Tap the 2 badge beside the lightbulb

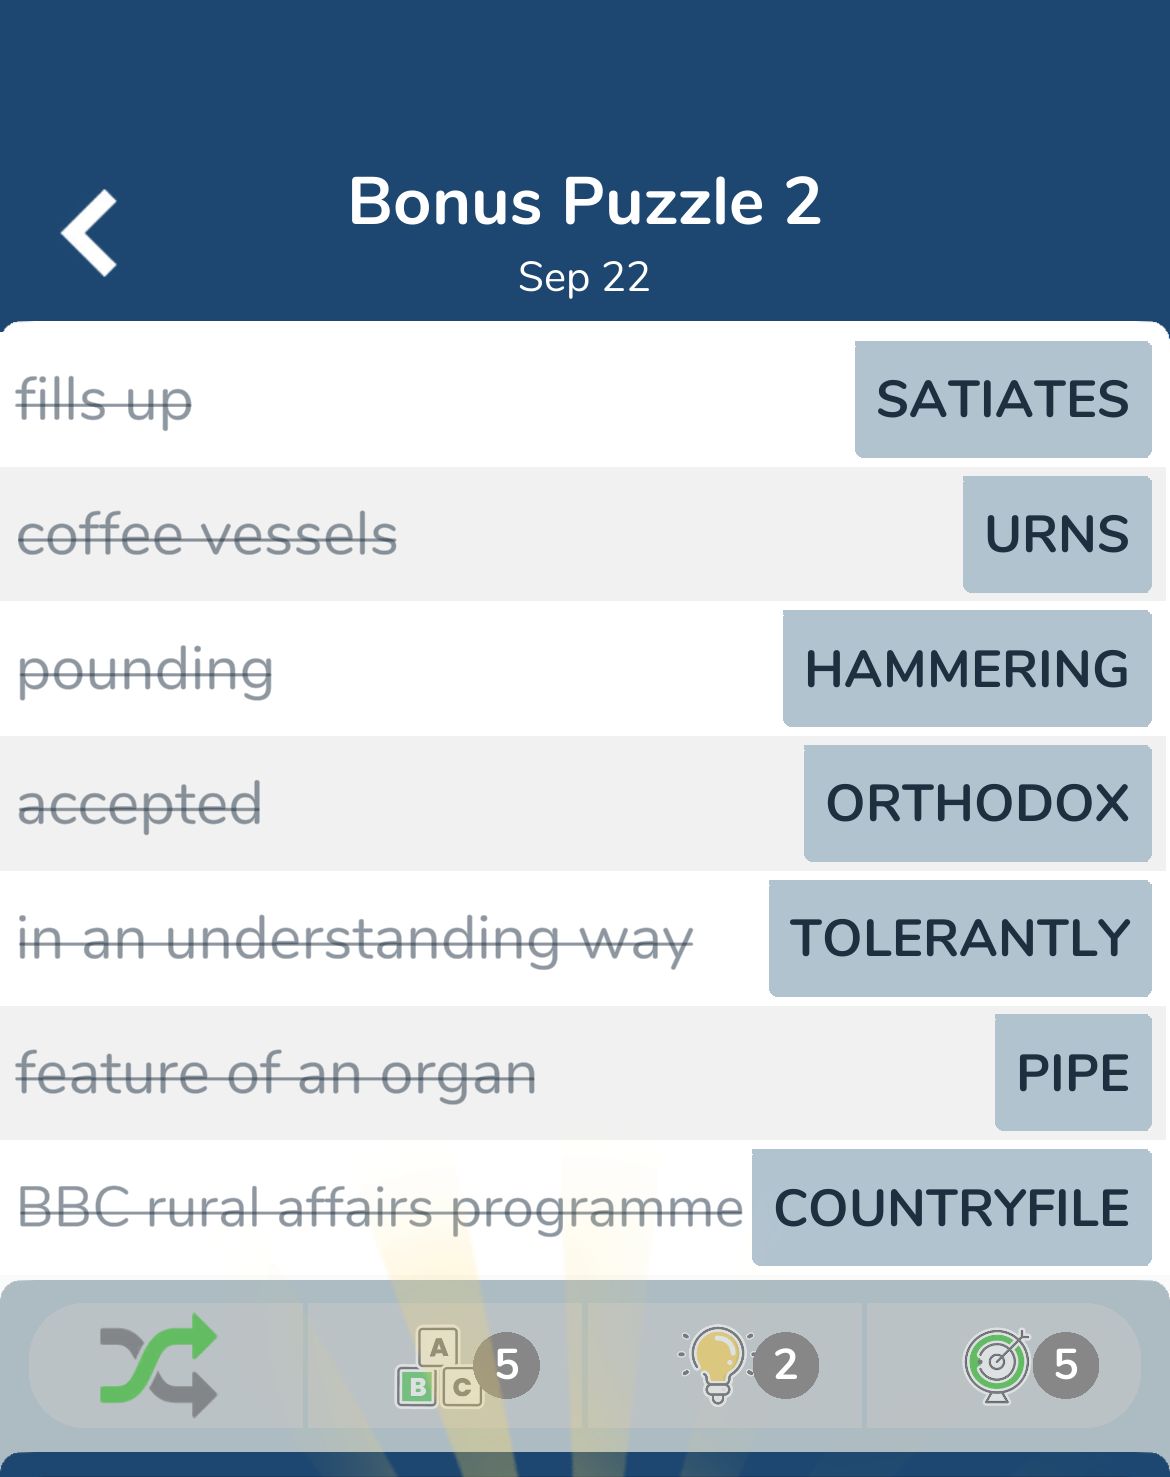786,1365
